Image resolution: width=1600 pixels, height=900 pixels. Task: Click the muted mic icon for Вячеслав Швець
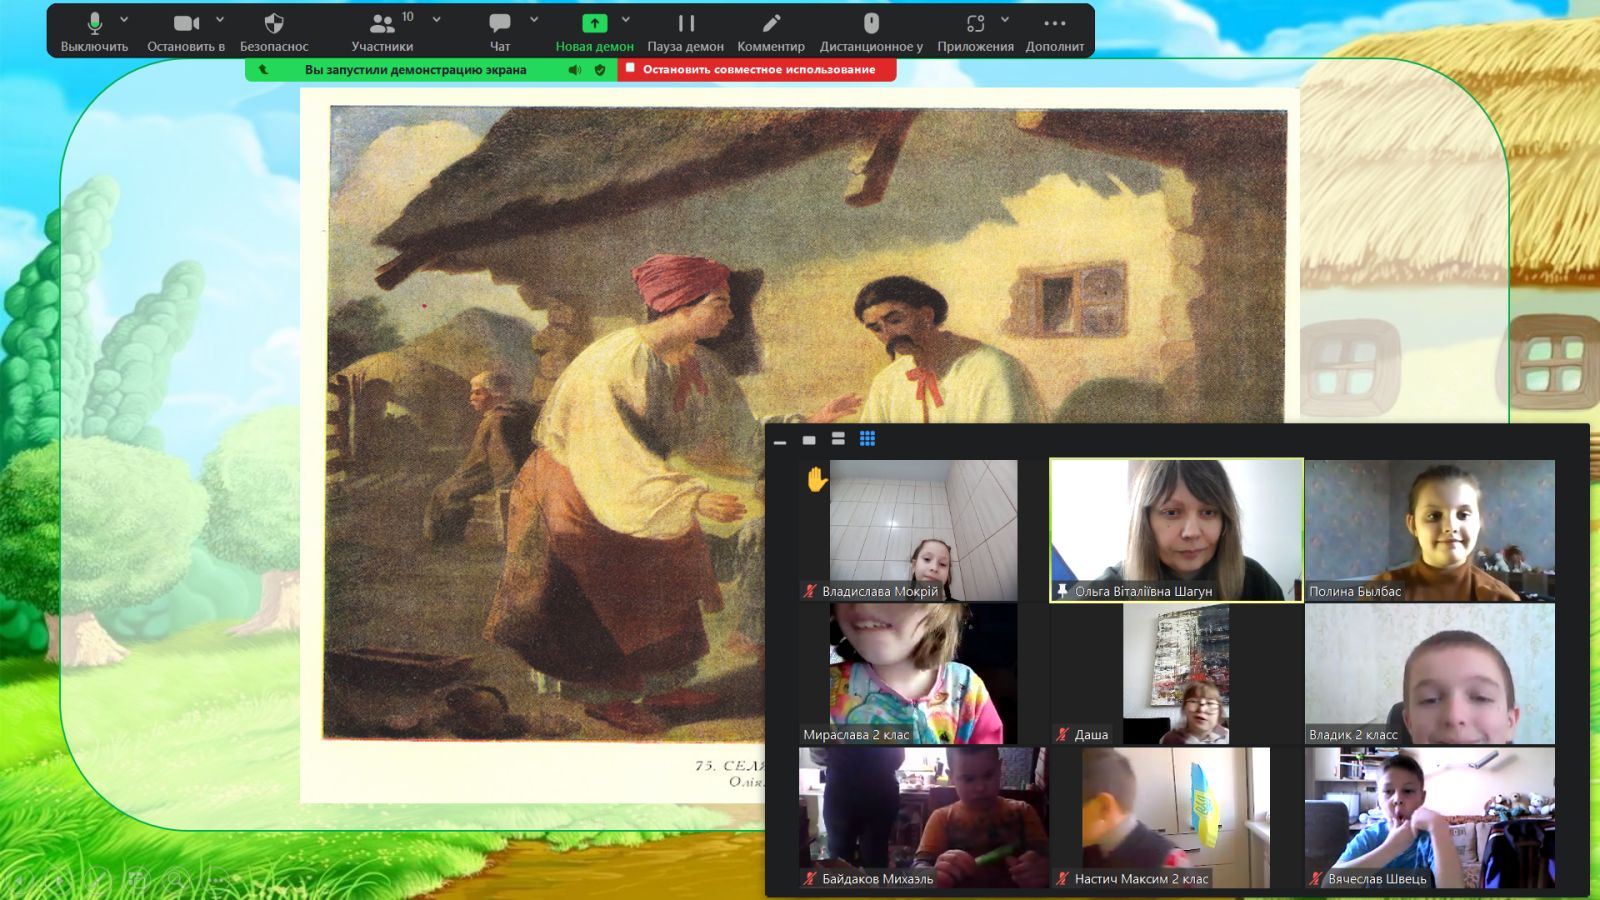coord(1316,879)
